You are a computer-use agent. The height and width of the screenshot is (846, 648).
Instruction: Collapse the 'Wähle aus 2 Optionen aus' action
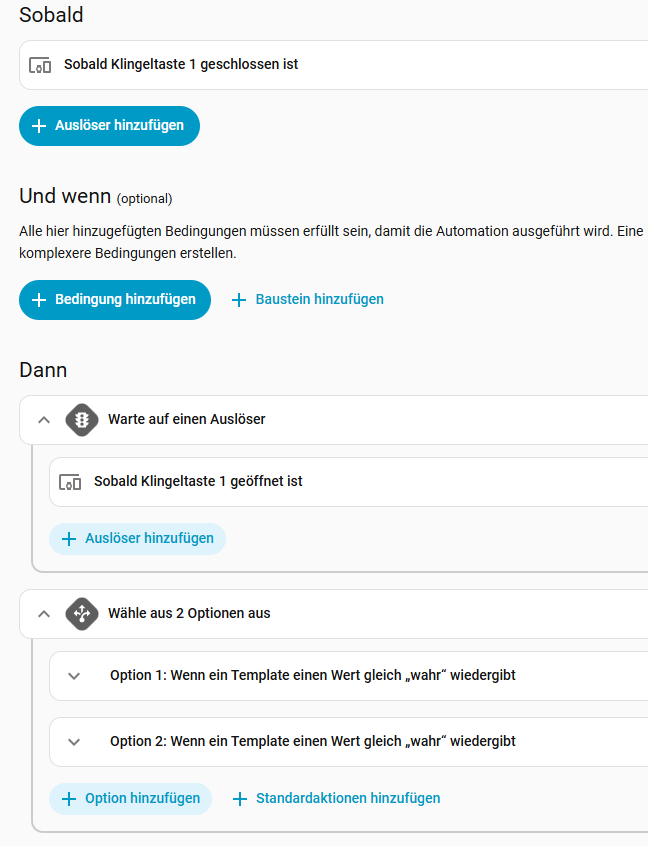[43, 614]
